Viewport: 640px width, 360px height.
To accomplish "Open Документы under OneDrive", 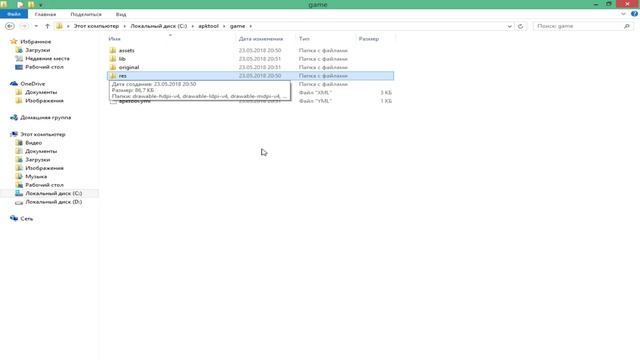I will pos(41,92).
